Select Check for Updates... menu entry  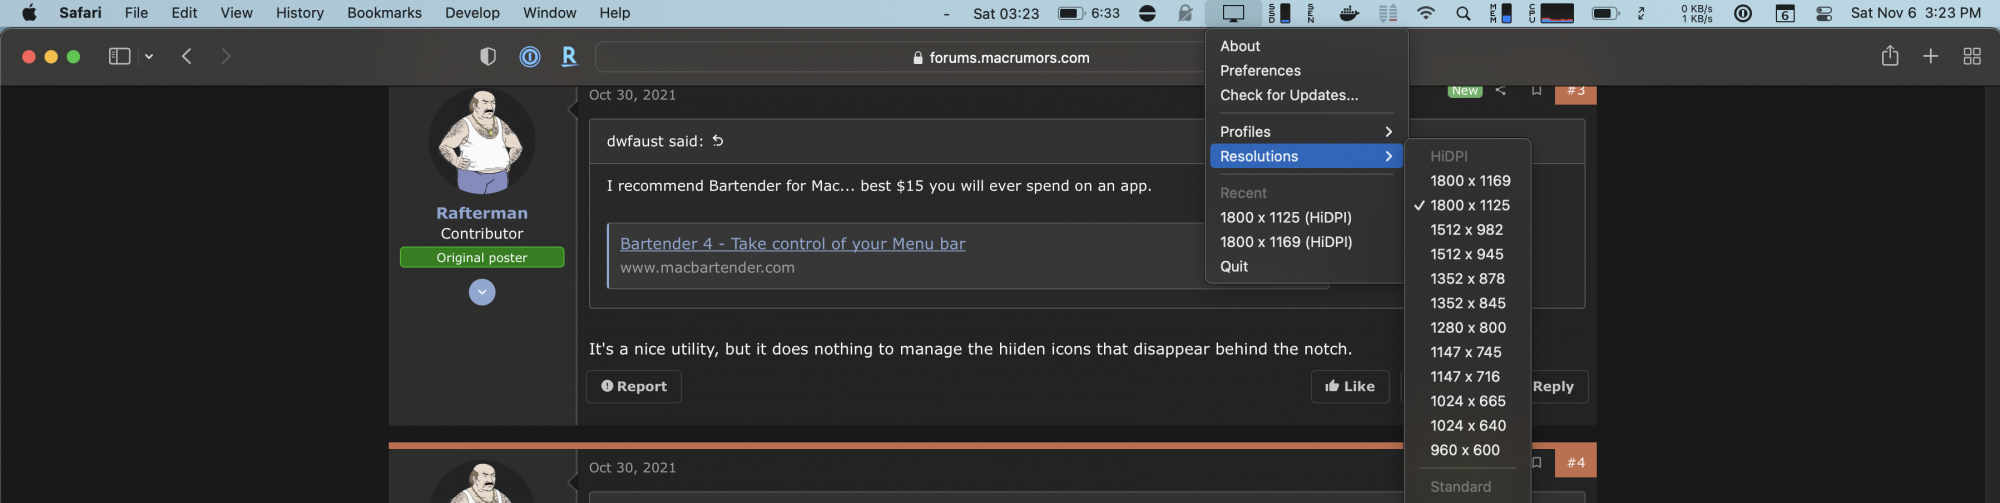[x=1306, y=95]
